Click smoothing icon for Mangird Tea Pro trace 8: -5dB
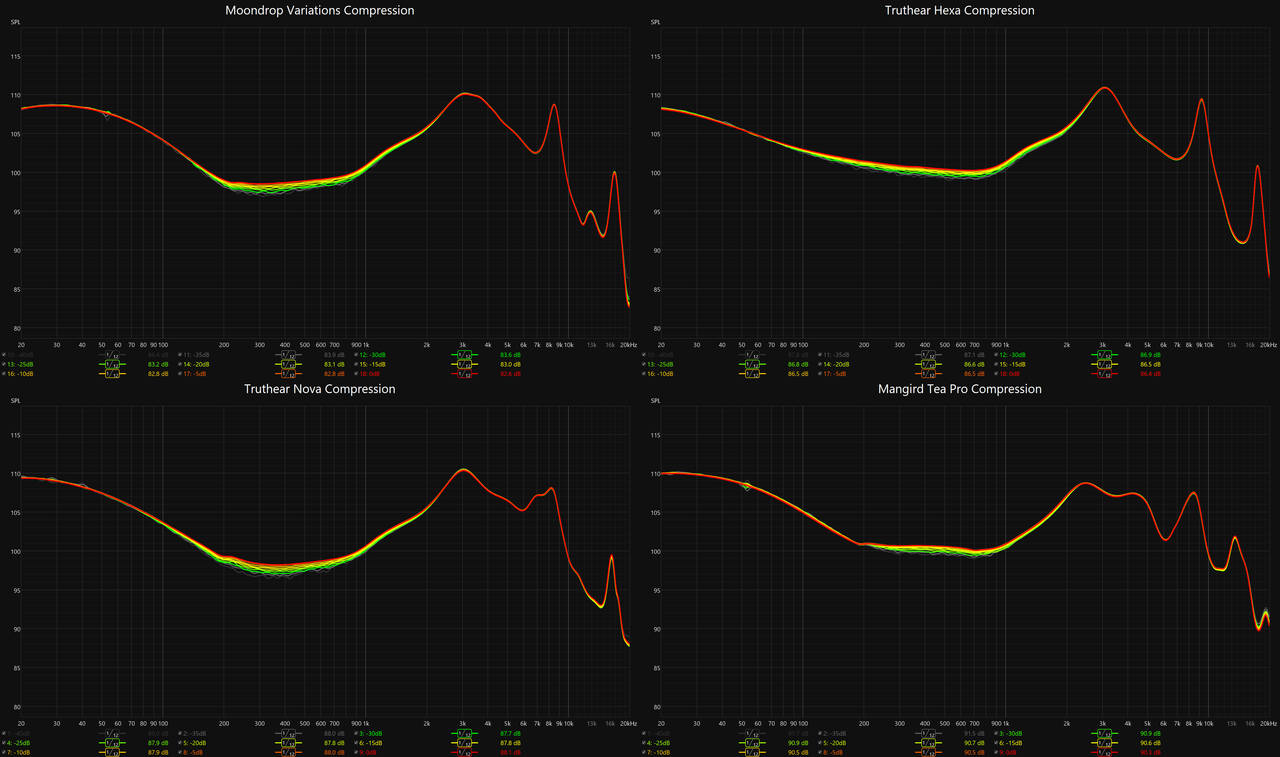Screen dimensions: 1280x757 click(x=928, y=753)
